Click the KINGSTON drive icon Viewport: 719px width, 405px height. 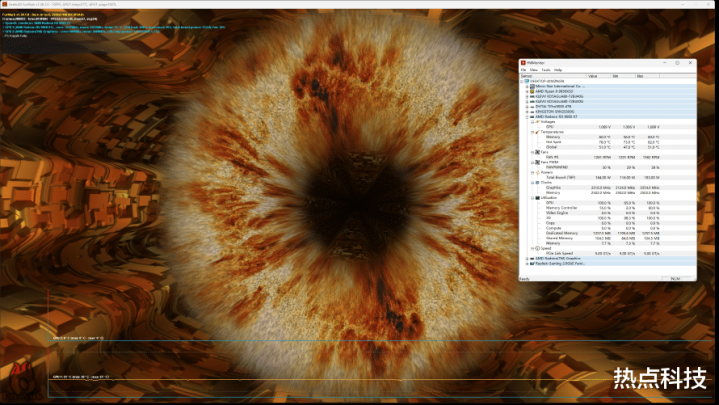pyautogui.click(x=532, y=111)
